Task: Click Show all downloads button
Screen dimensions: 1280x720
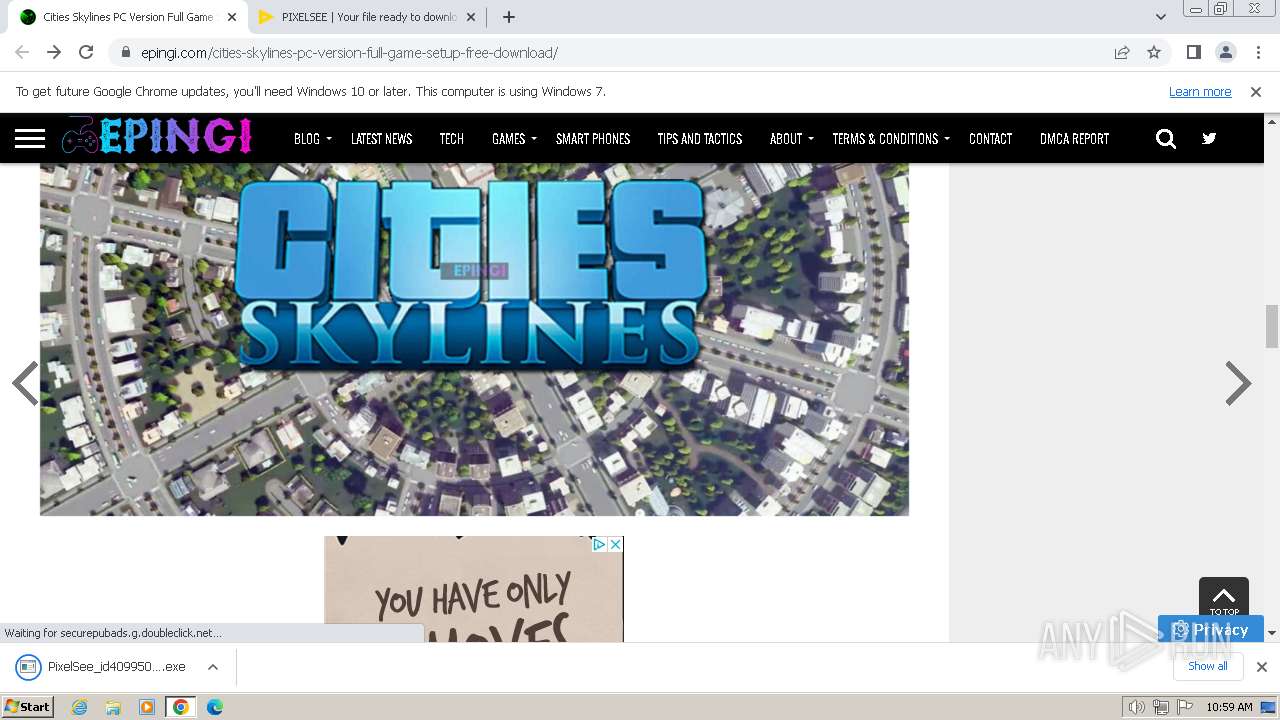Action: click(x=1207, y=666)
